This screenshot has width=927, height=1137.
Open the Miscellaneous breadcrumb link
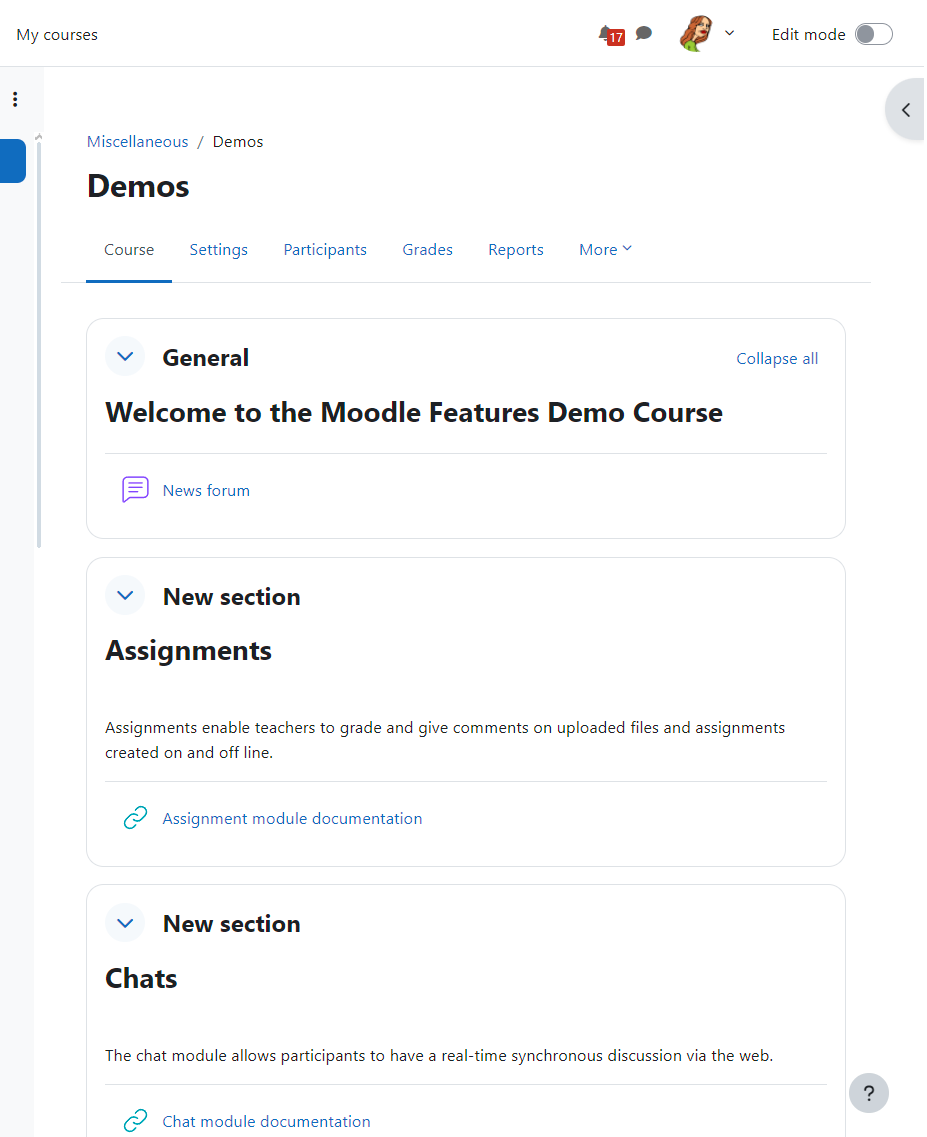(138, 141)
